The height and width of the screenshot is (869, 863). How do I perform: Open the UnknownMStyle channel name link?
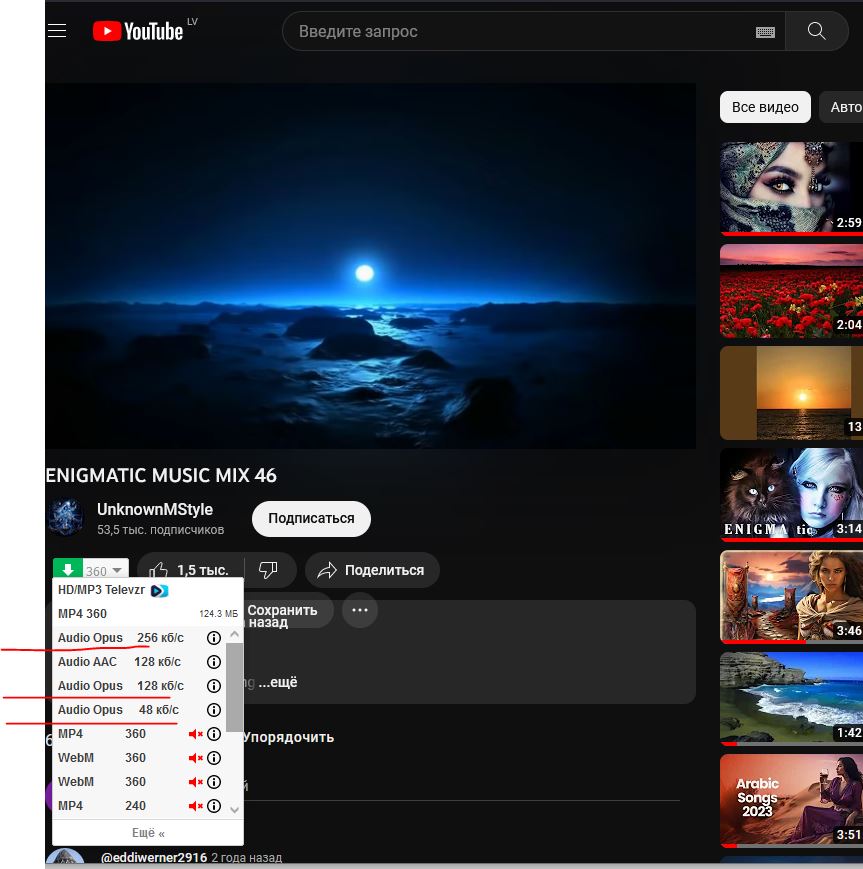[x=155, y=509]
